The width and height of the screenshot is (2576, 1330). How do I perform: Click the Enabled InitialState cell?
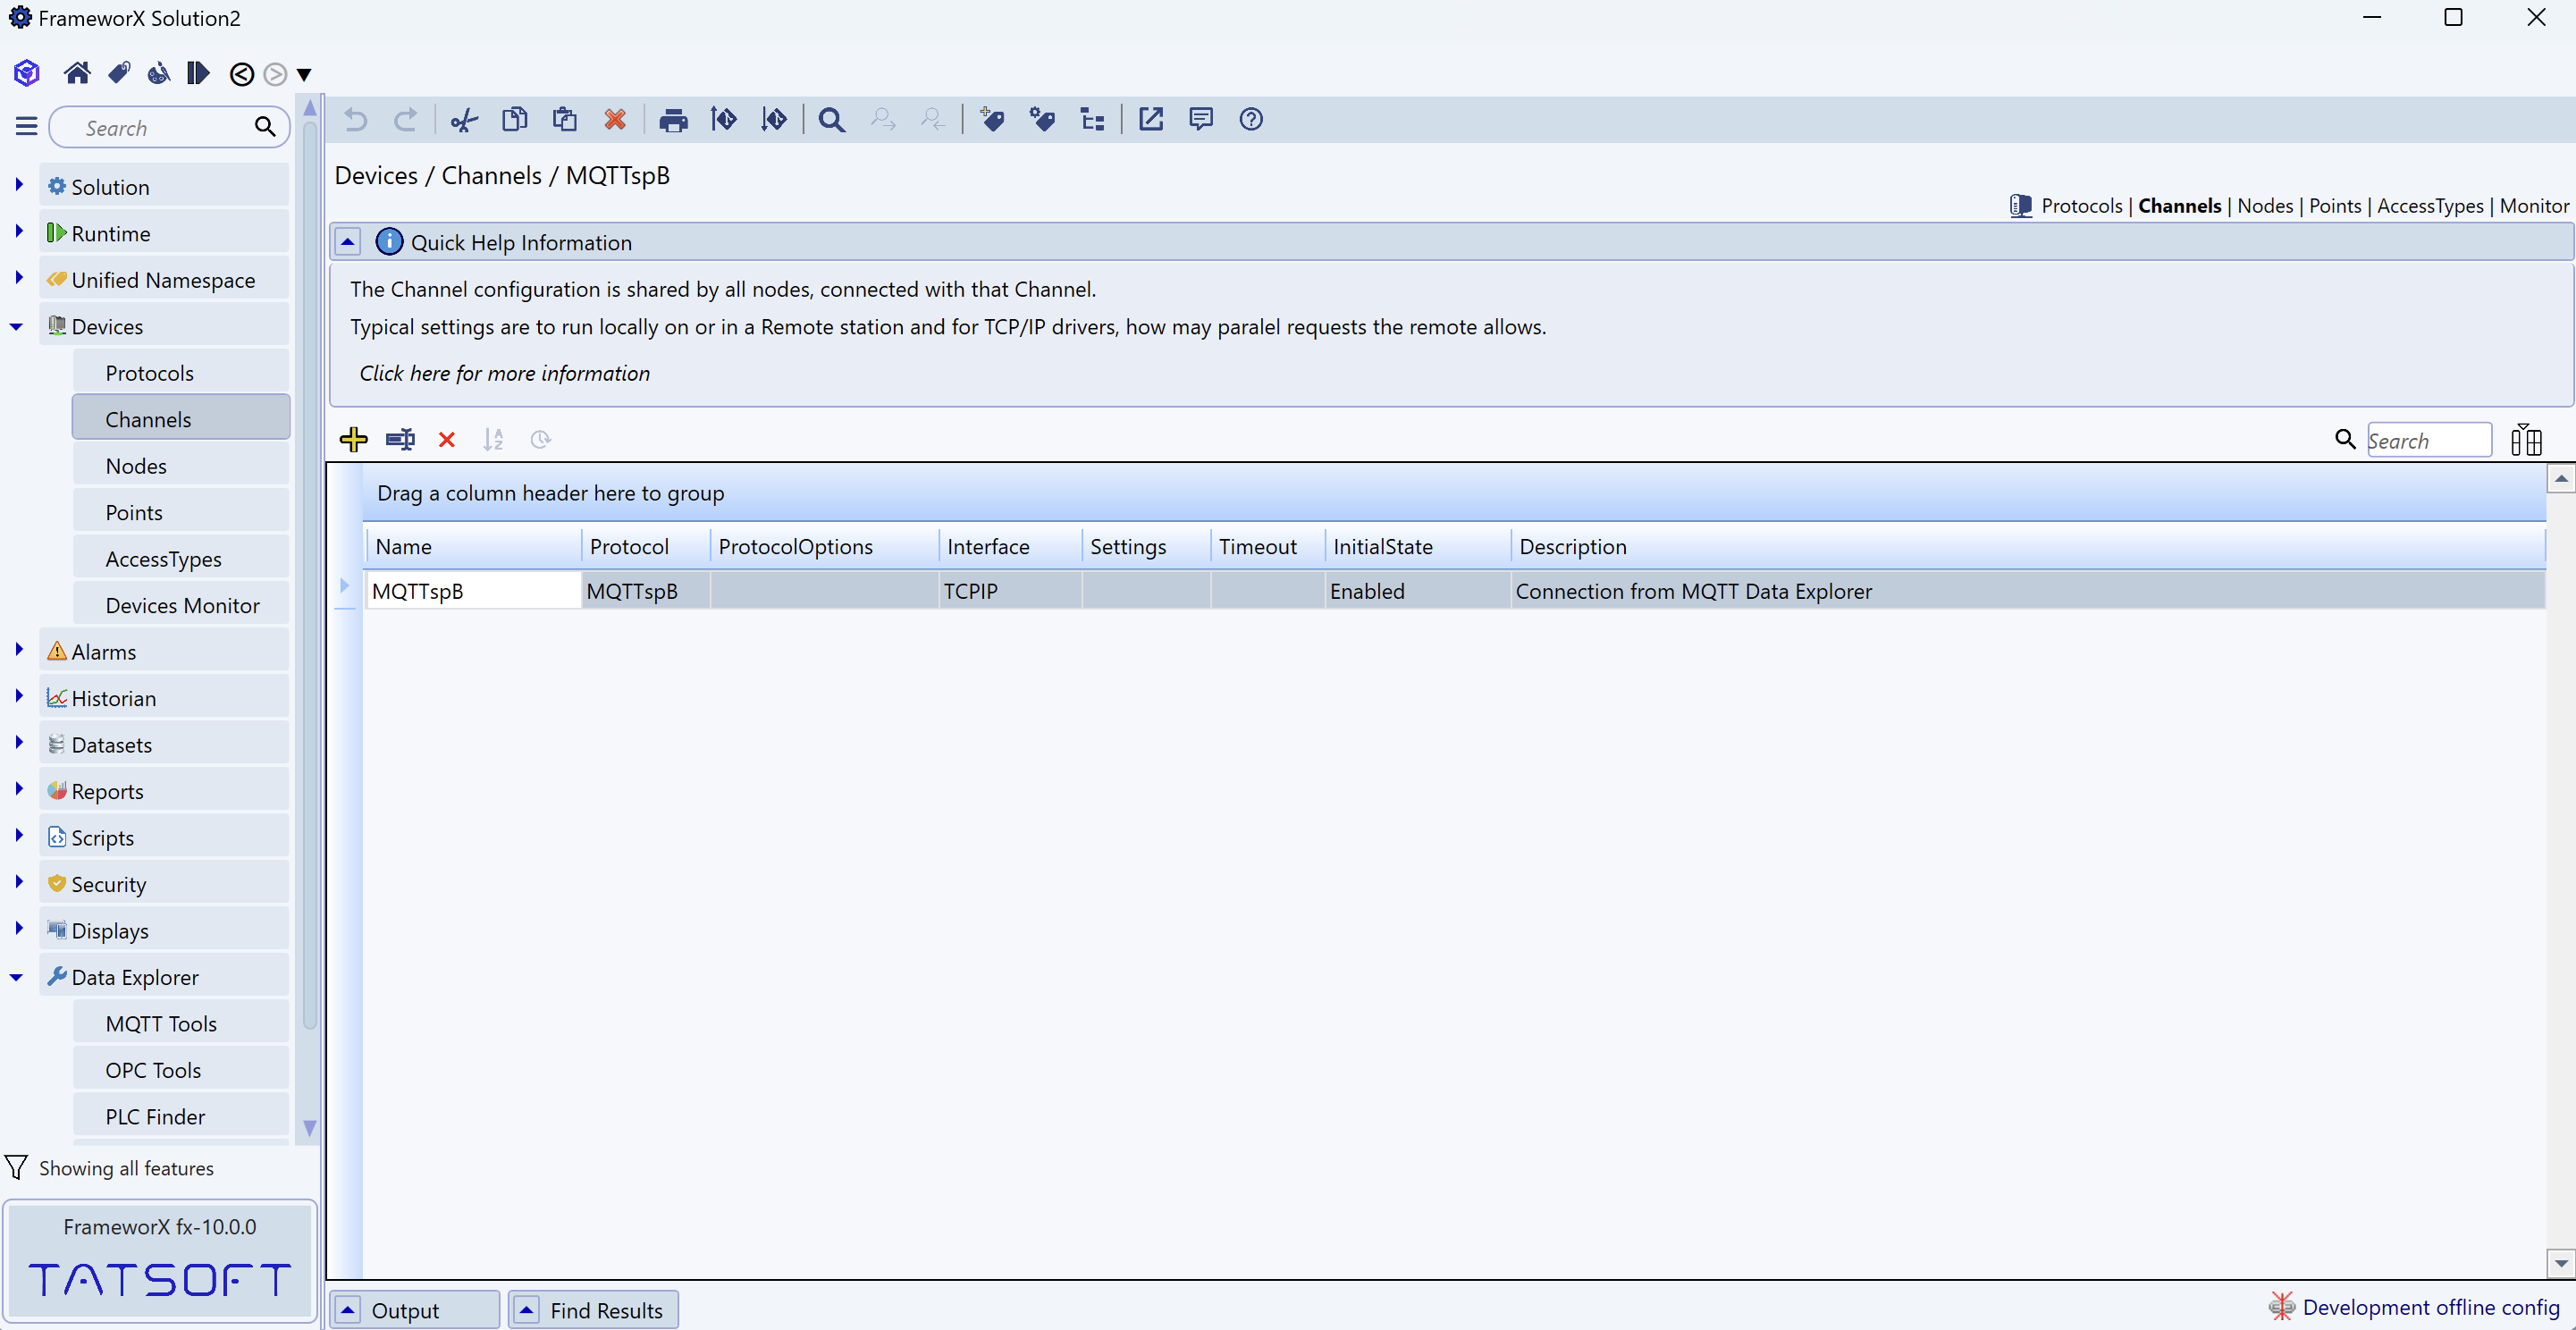pyautogui.click(x=1417, y=590)
